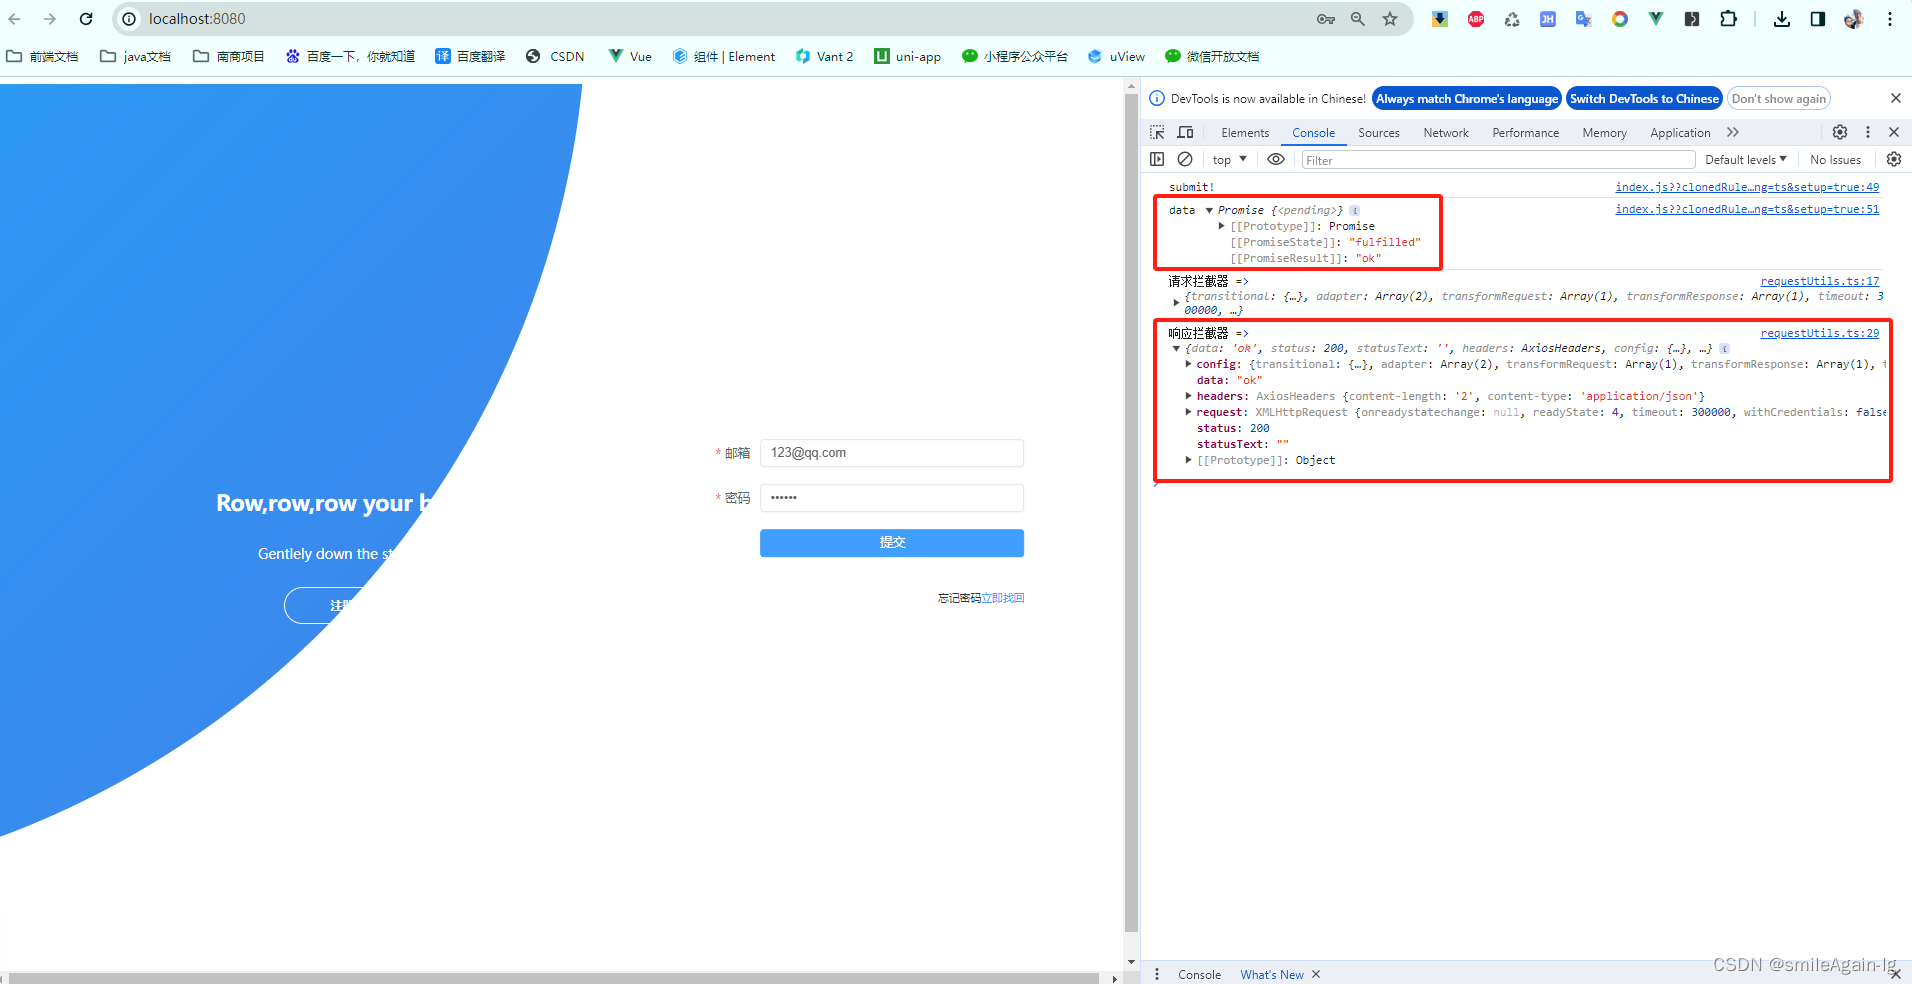This screenshot has width=1912, height=984.
Task: Open the Performance tab
Action: [x=1526, y=133]
